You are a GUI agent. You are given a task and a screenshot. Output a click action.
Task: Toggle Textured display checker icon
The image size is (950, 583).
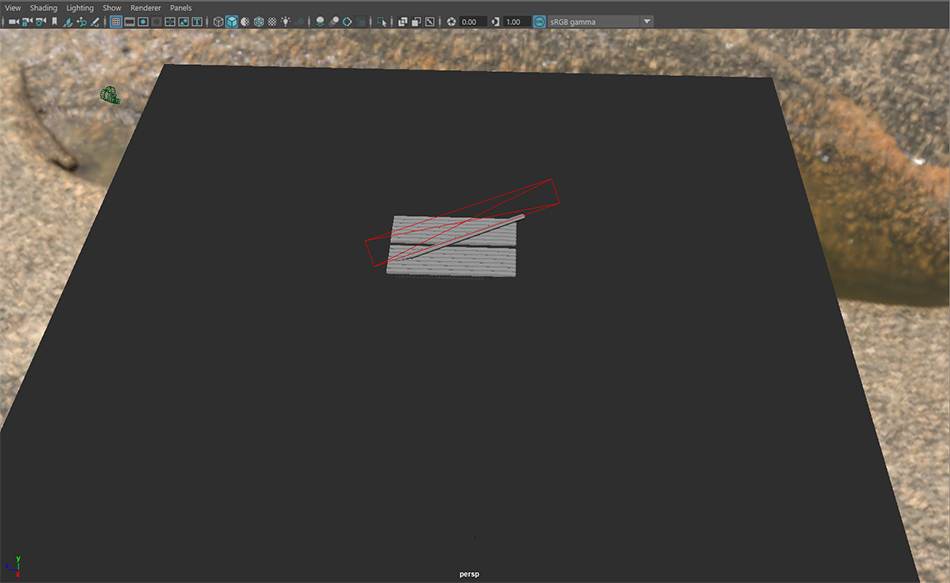(272, 22)
